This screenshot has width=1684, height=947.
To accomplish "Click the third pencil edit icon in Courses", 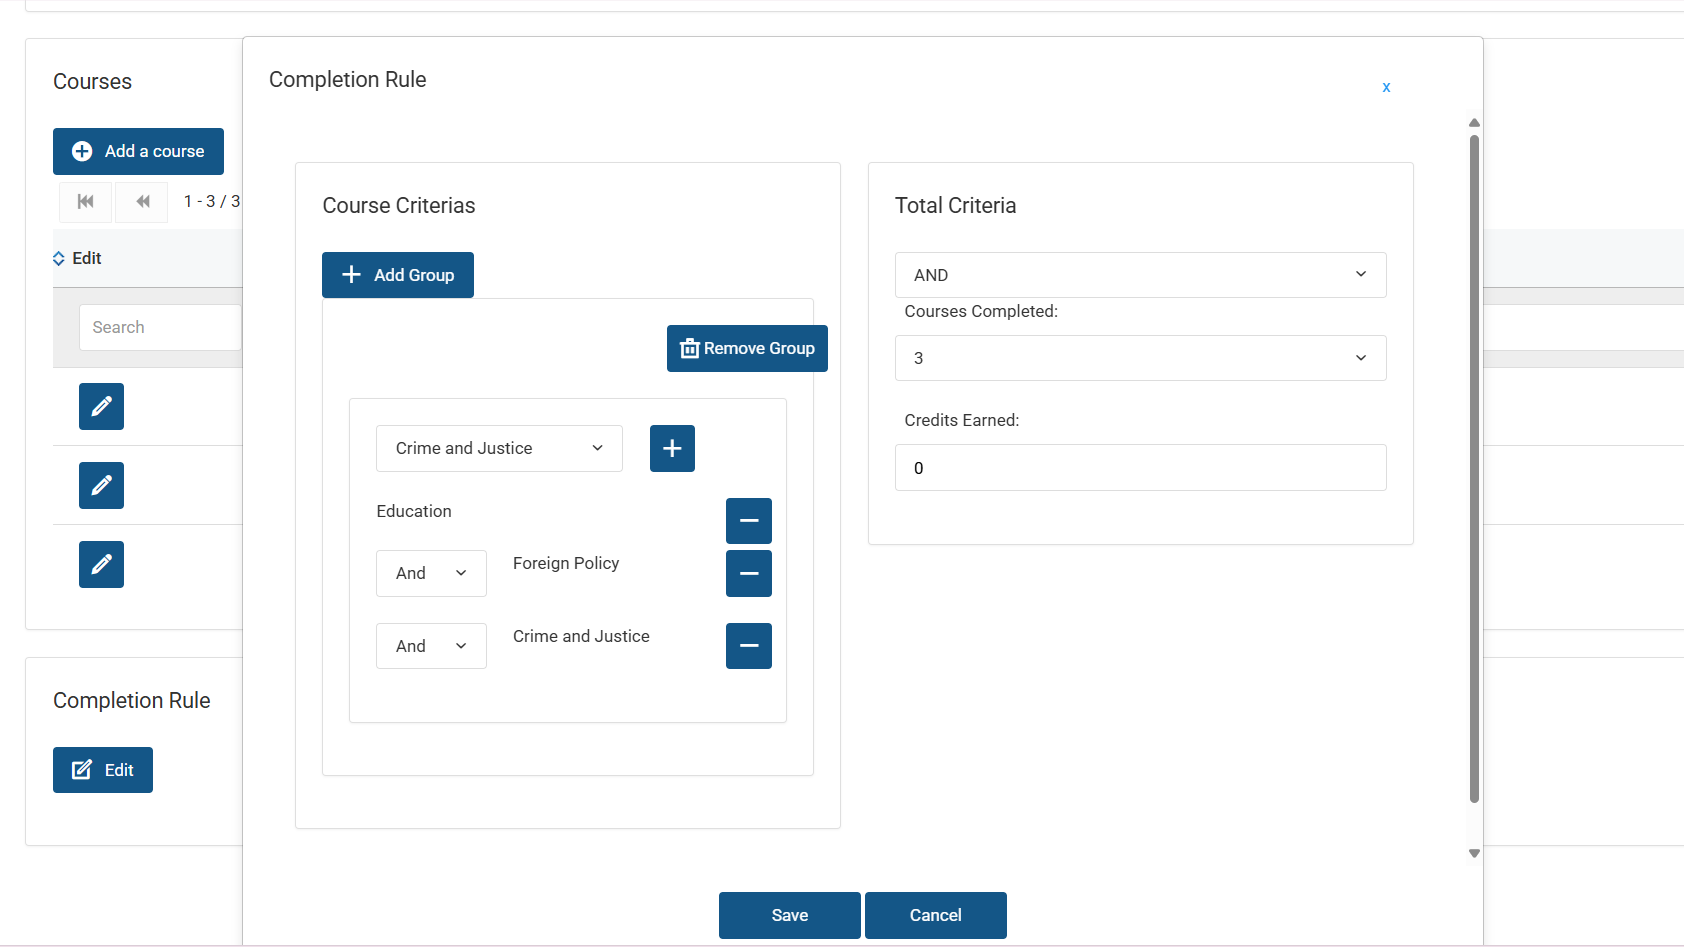I will [101, 564].
